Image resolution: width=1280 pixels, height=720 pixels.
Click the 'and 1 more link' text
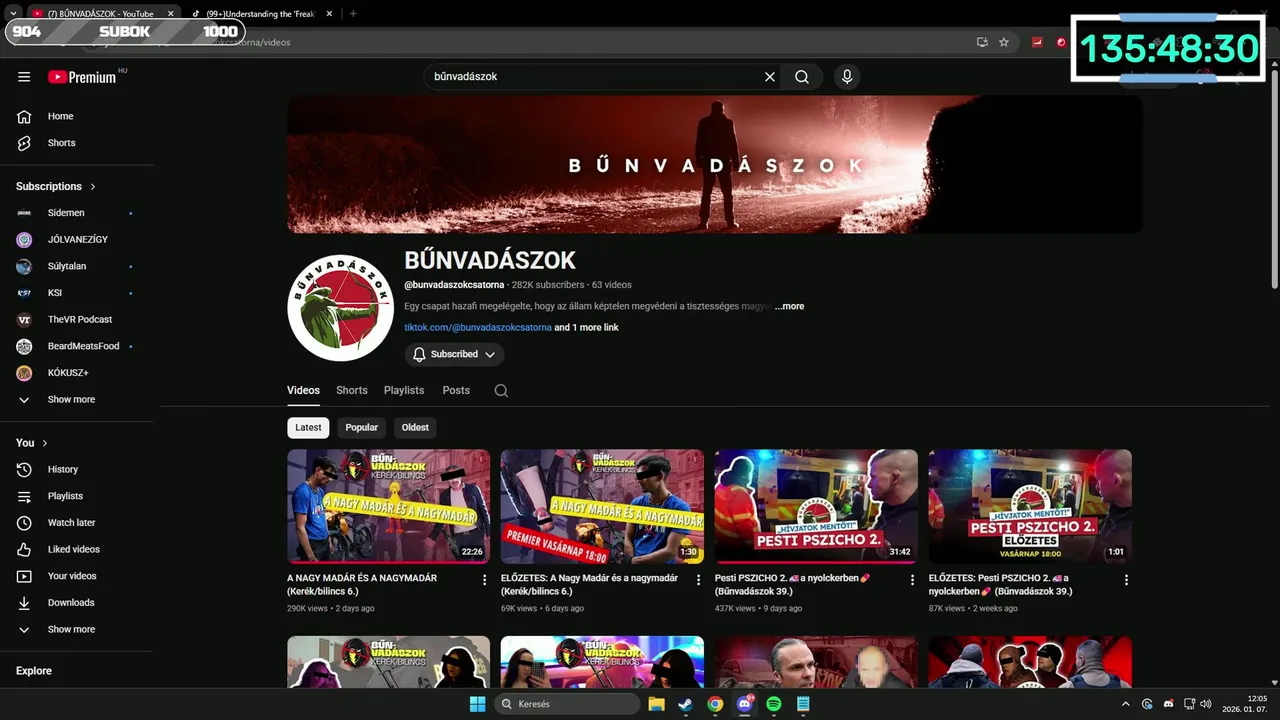586,327
